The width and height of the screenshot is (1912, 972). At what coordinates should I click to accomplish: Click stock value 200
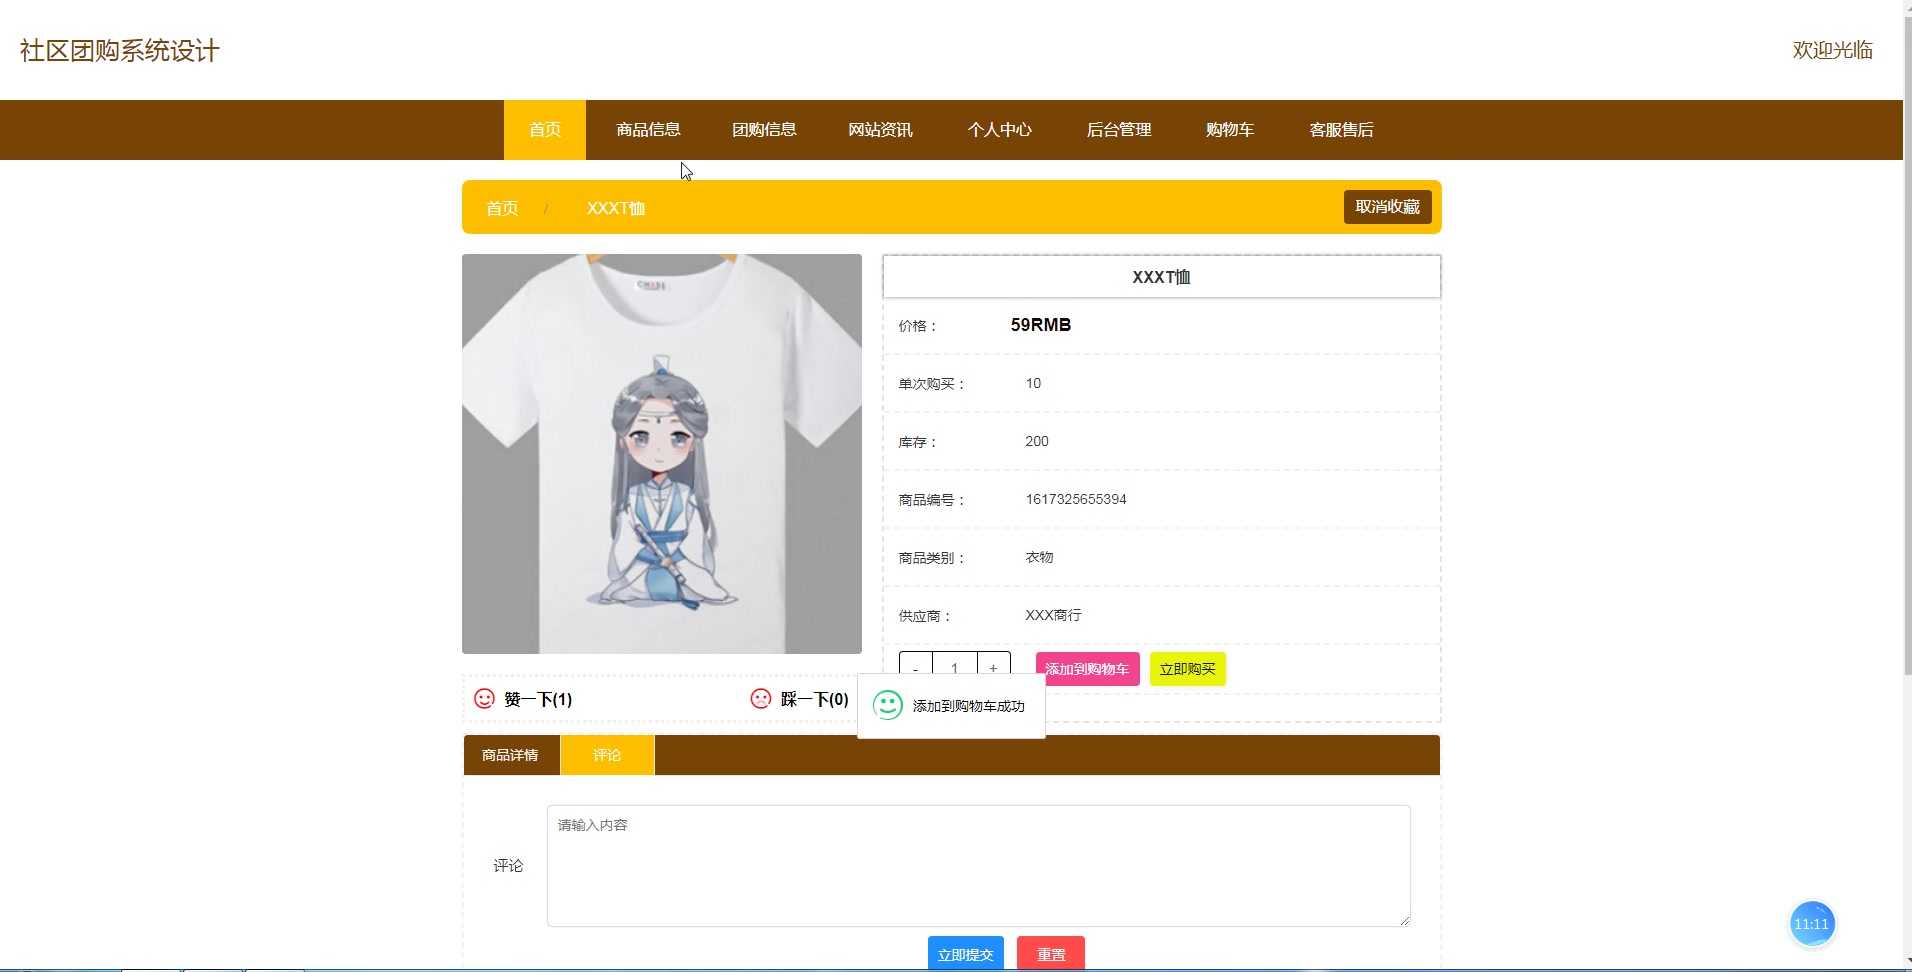click(x=1037, y=441)
